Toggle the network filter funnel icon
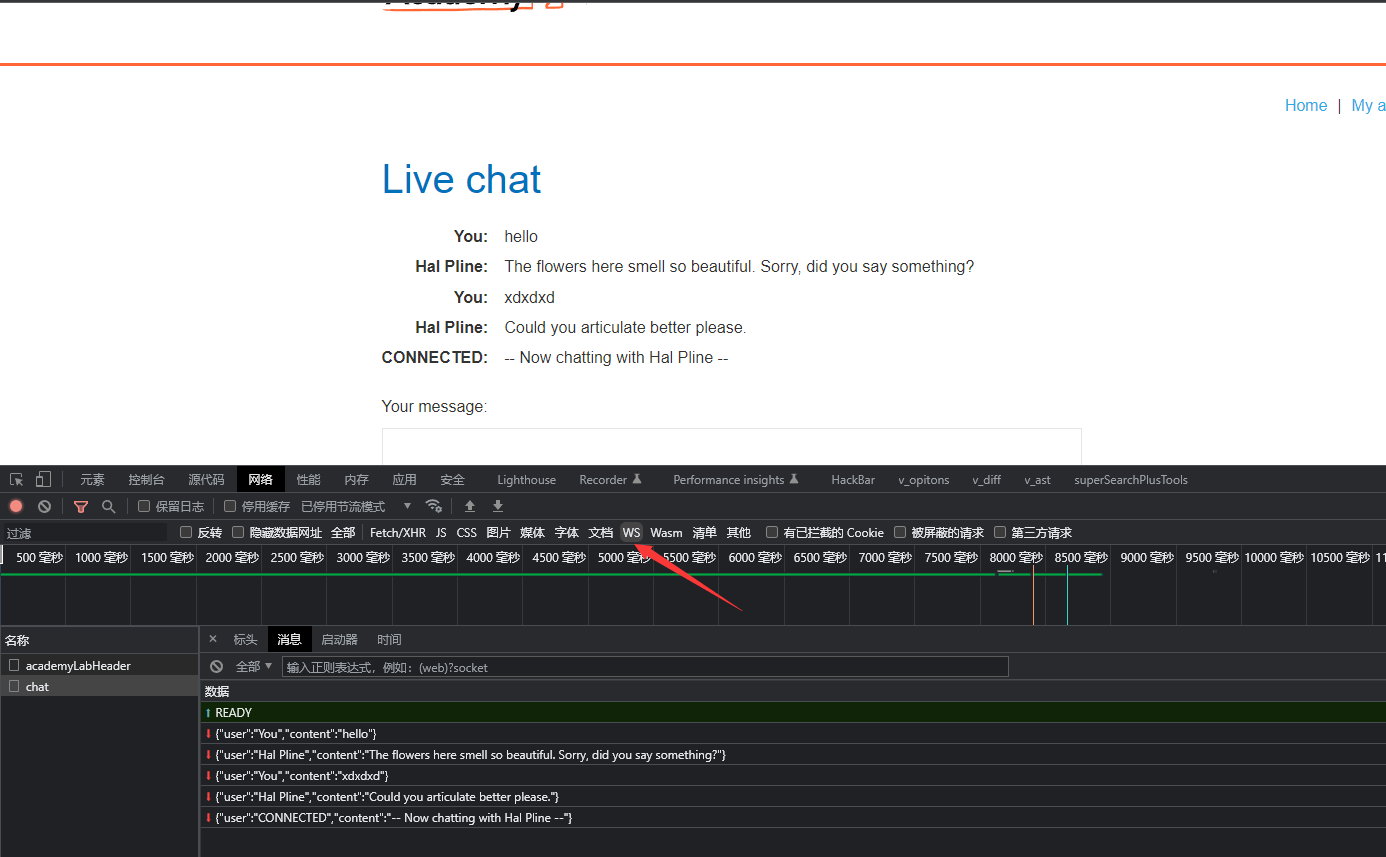 click(81, 507)
